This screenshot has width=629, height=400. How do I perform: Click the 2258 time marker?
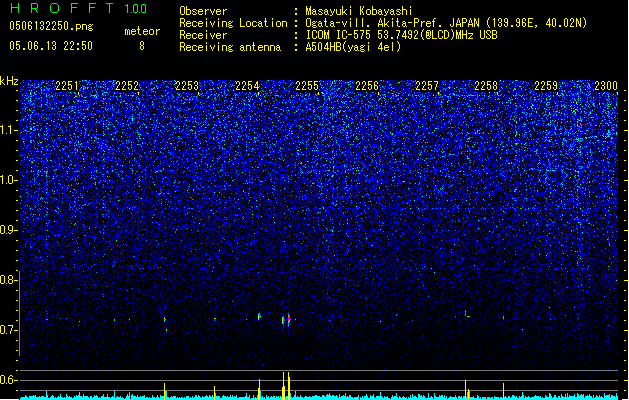tap(486, 86)
